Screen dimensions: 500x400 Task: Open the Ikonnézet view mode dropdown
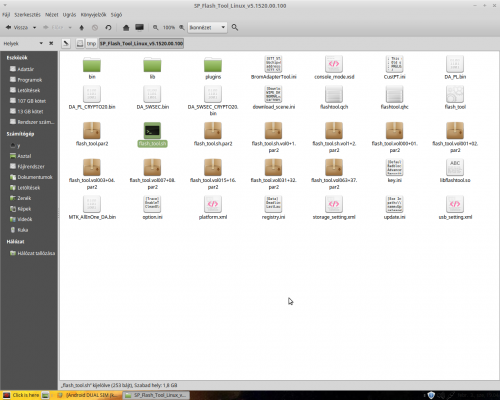pyautogui.click(x=207, y=27)
